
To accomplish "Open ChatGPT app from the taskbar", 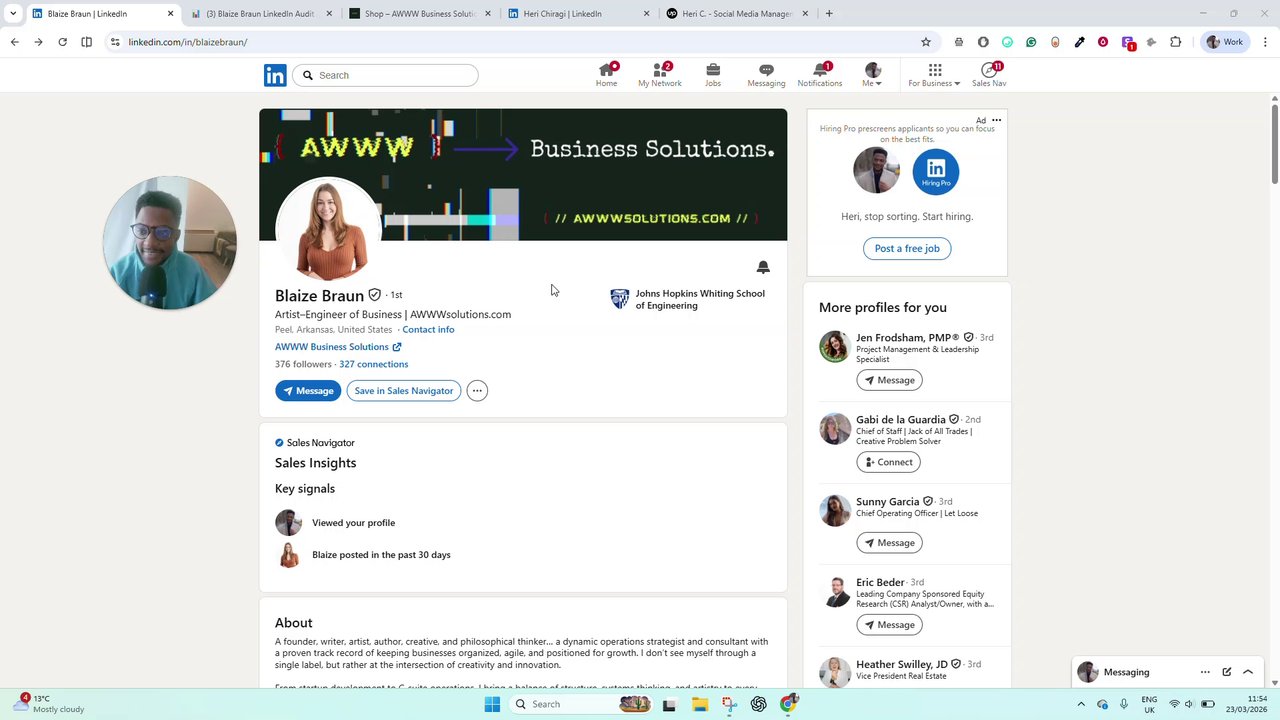I will coord(759,704).
